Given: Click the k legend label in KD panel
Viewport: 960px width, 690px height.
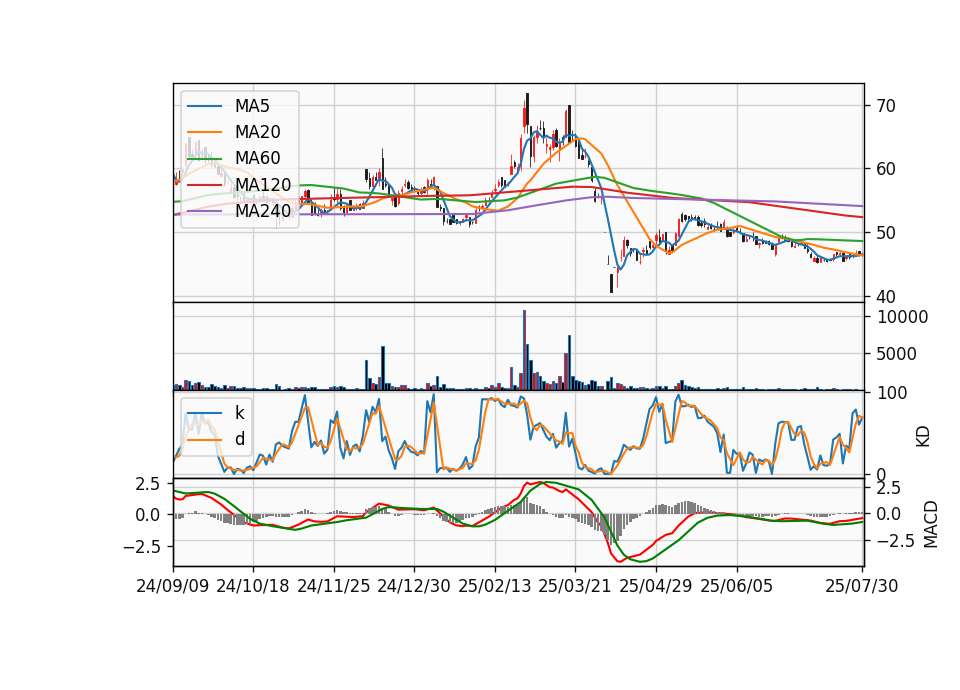Looking at the screenshot, I should point(239,413).
